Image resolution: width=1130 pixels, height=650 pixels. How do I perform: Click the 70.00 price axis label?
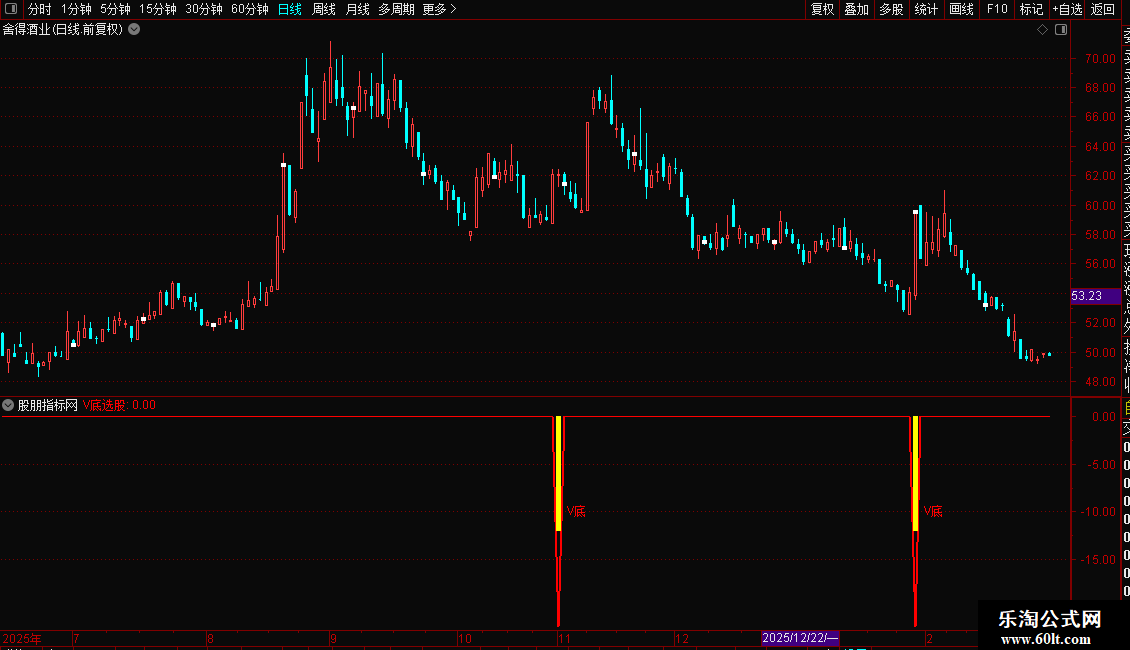(x=1100, y=58)
